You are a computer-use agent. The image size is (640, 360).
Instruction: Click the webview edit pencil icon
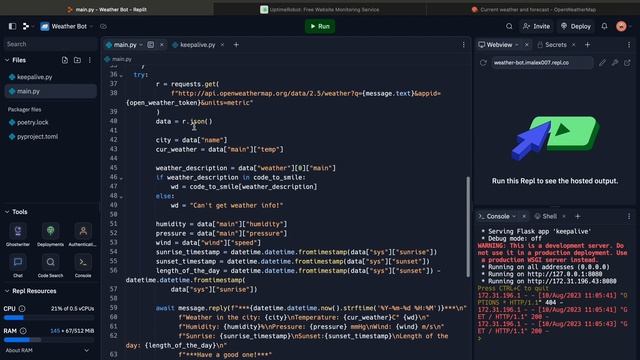tap(602, 63)
